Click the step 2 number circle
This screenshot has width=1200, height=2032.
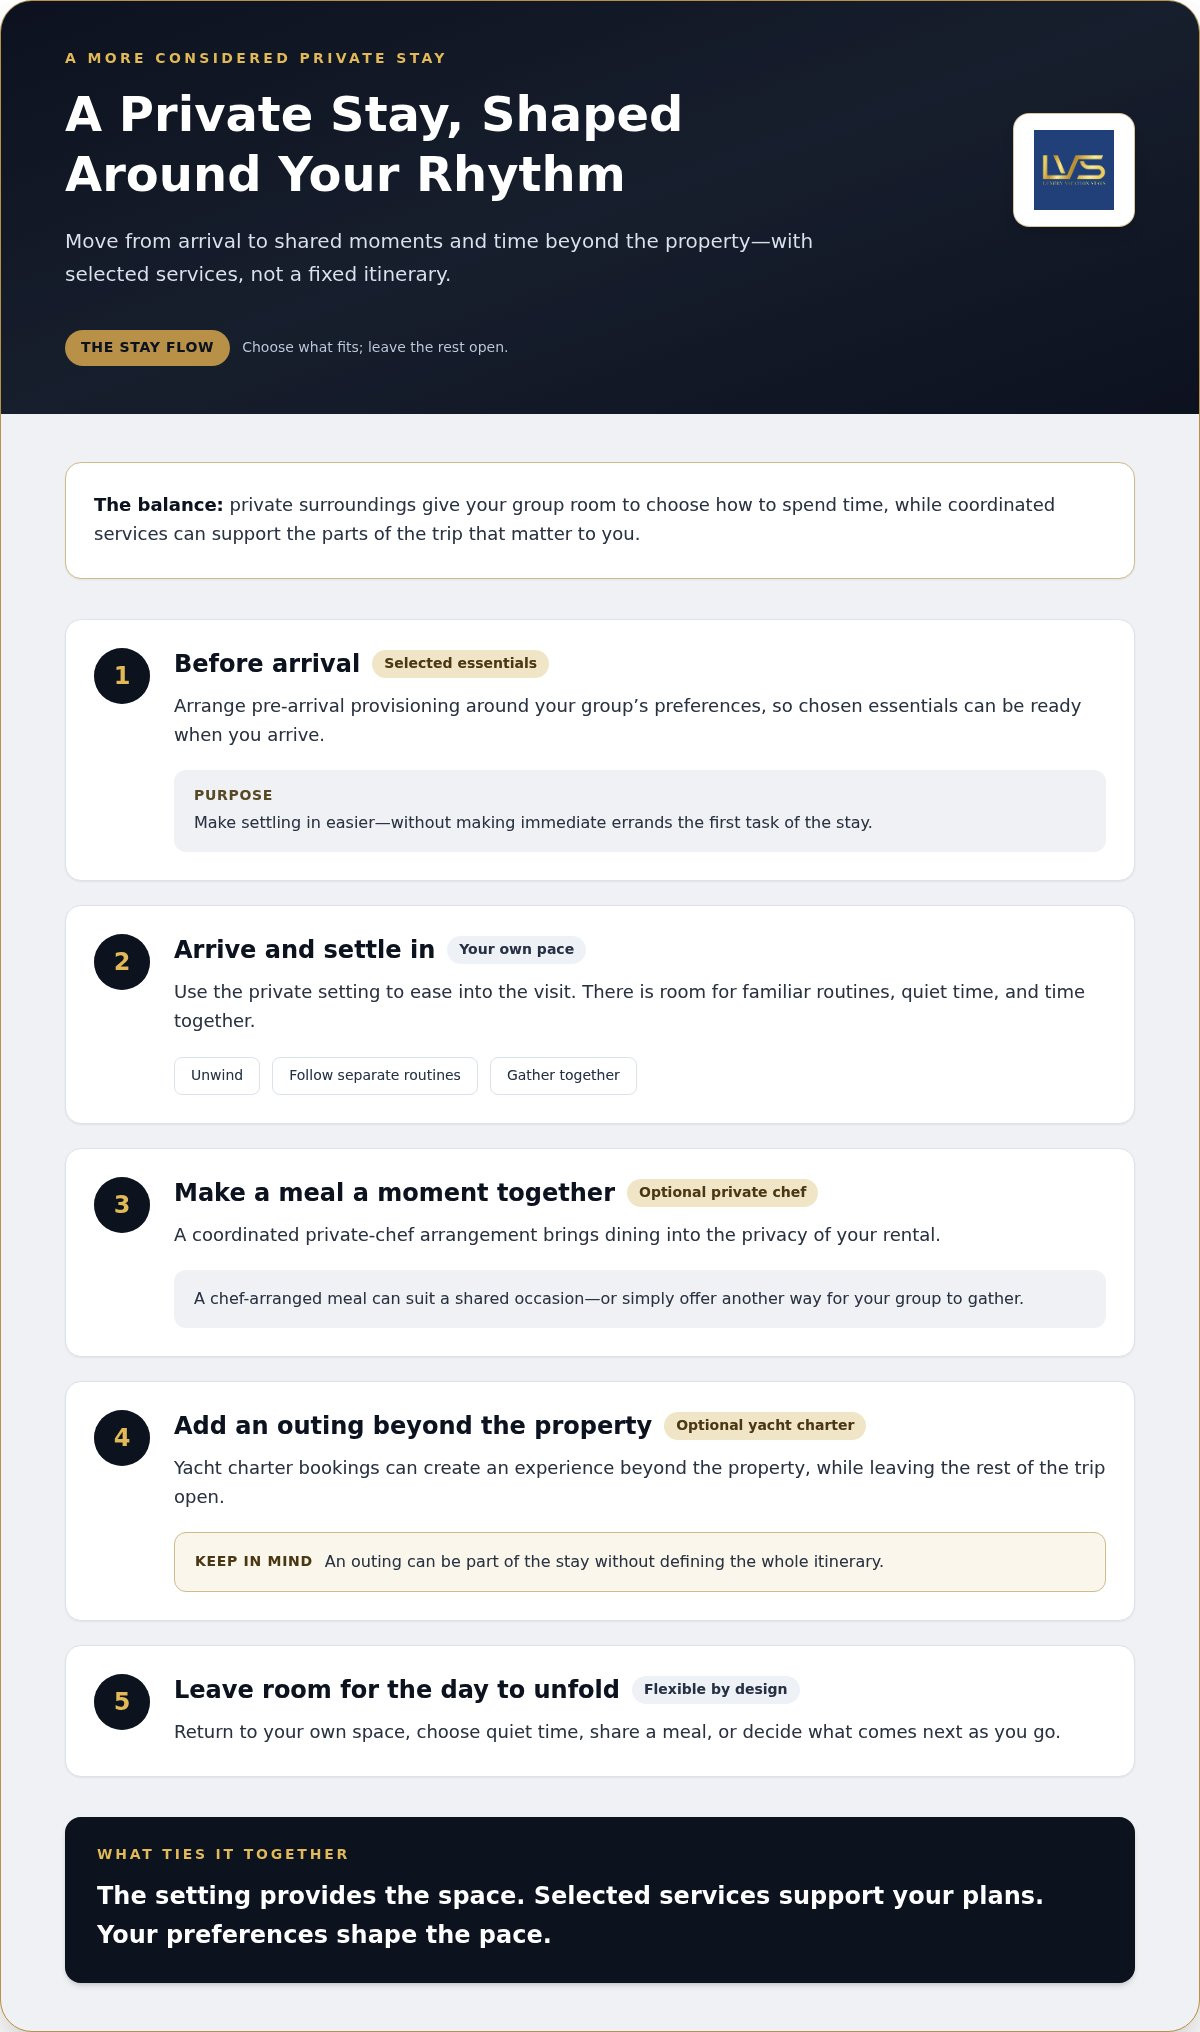click(122, 962)
